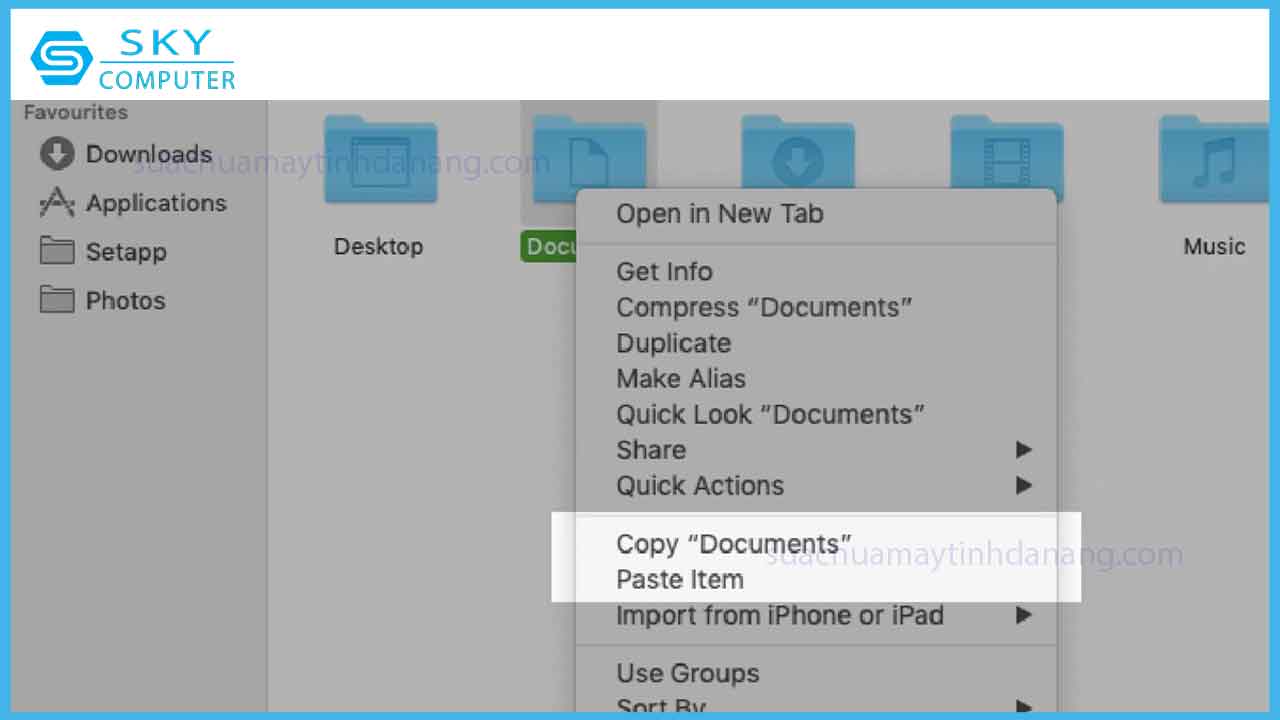Click the Desktop folder name label
The height and width of the screenshot is (720, 1280).
[379, 246]
